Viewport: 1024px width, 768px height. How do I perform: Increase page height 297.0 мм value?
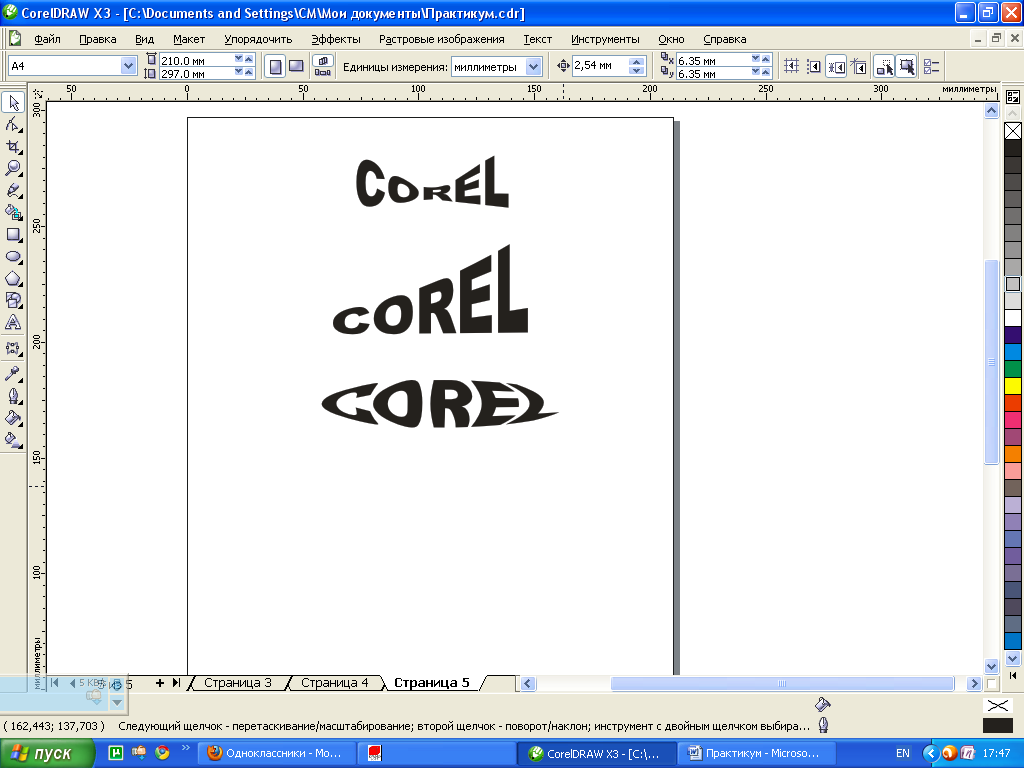click(249, 72)
